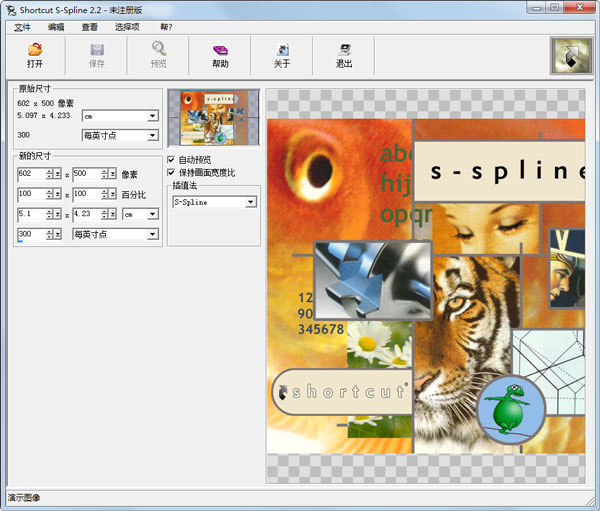
Task: Click the Open (打开) toolbar icon
Action: tap(35, 49)
